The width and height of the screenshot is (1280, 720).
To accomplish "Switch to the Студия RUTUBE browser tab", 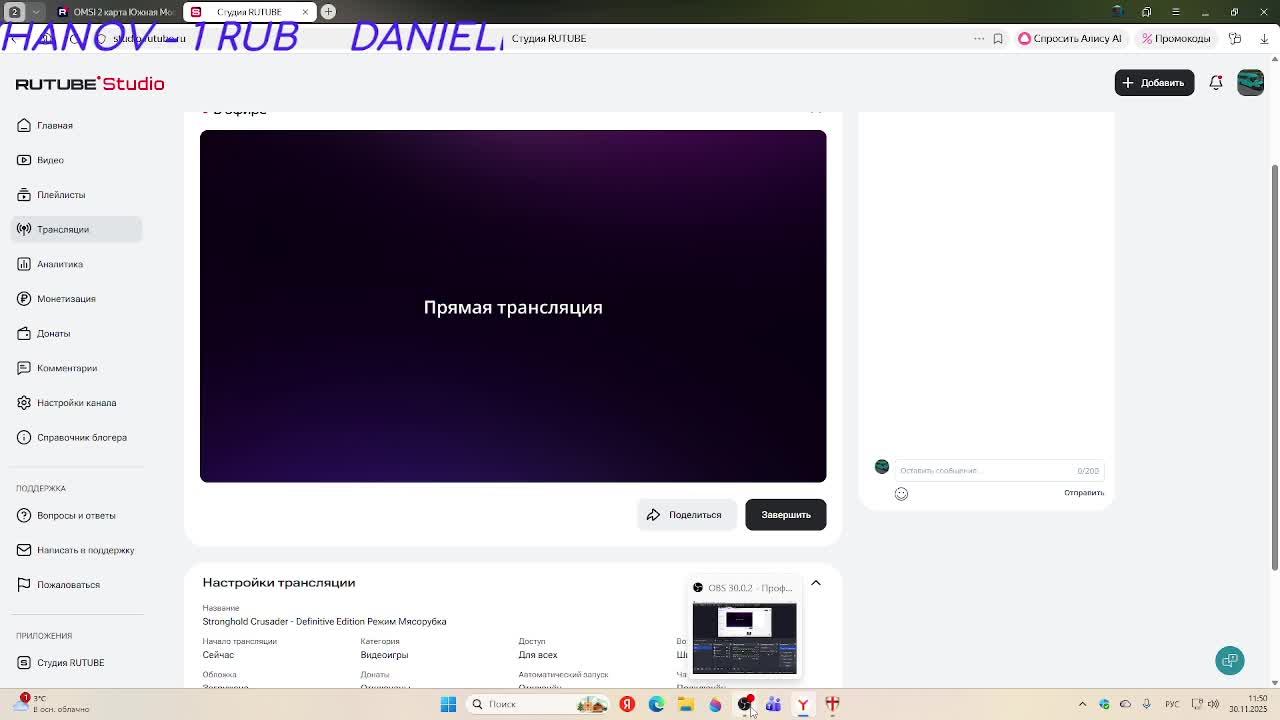I will pyautogui.click(x=249, y=12).
